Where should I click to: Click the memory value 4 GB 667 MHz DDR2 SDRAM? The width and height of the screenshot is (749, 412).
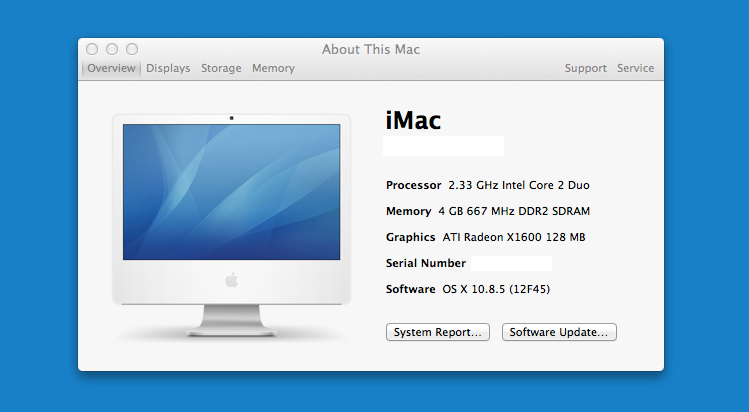pos(514,211)
